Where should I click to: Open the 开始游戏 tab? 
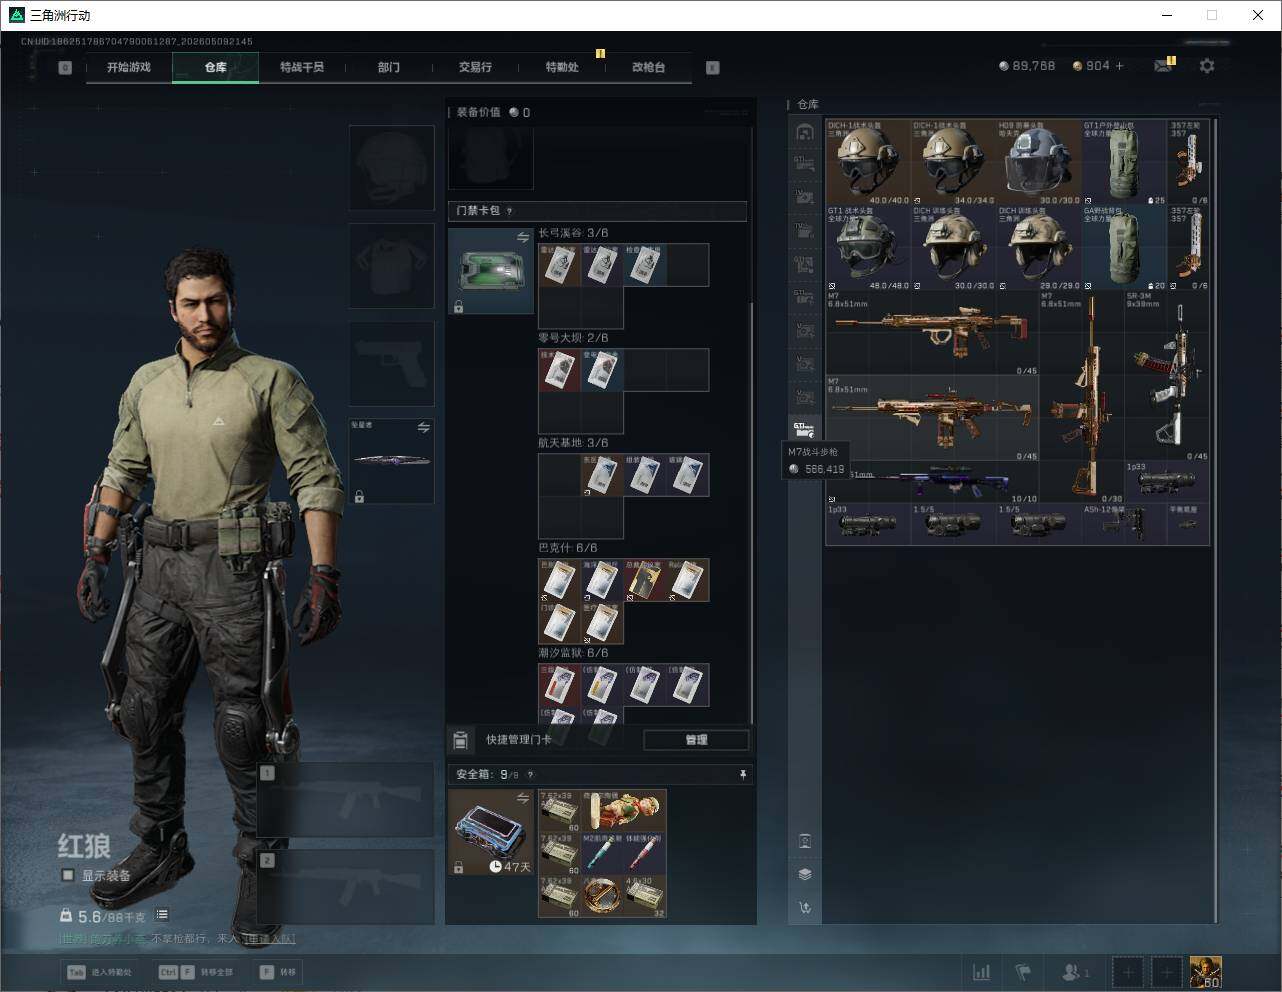coord(129,67)
